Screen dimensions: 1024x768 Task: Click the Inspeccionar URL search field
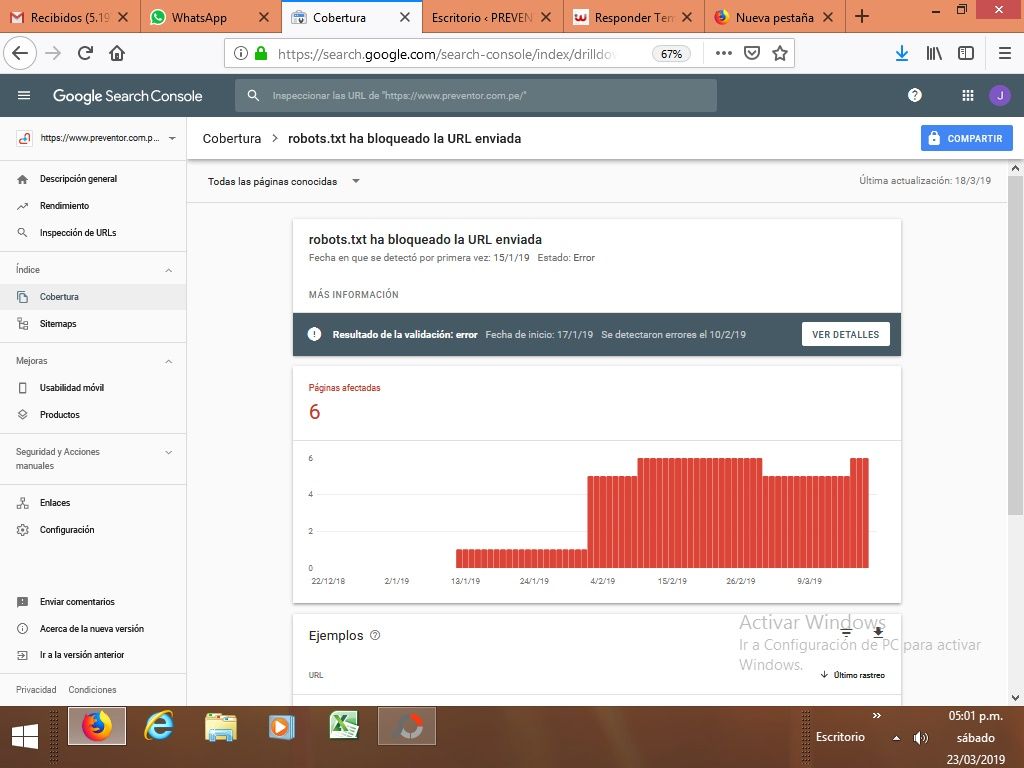click(x=476, y=95)
